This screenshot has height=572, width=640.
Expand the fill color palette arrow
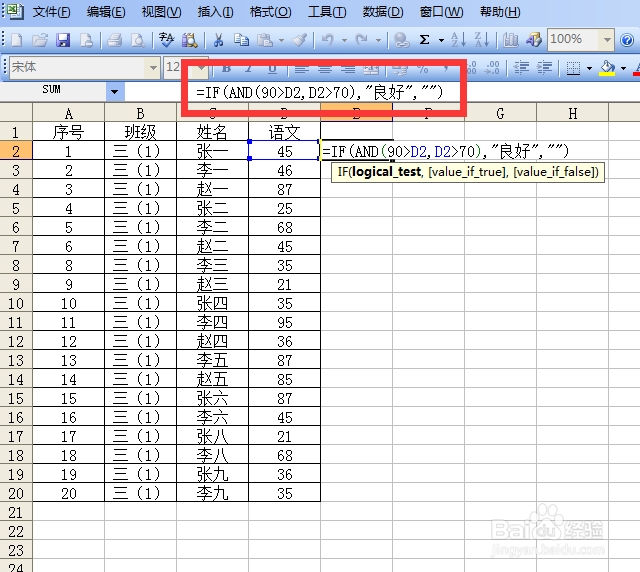tap(623, 68)
